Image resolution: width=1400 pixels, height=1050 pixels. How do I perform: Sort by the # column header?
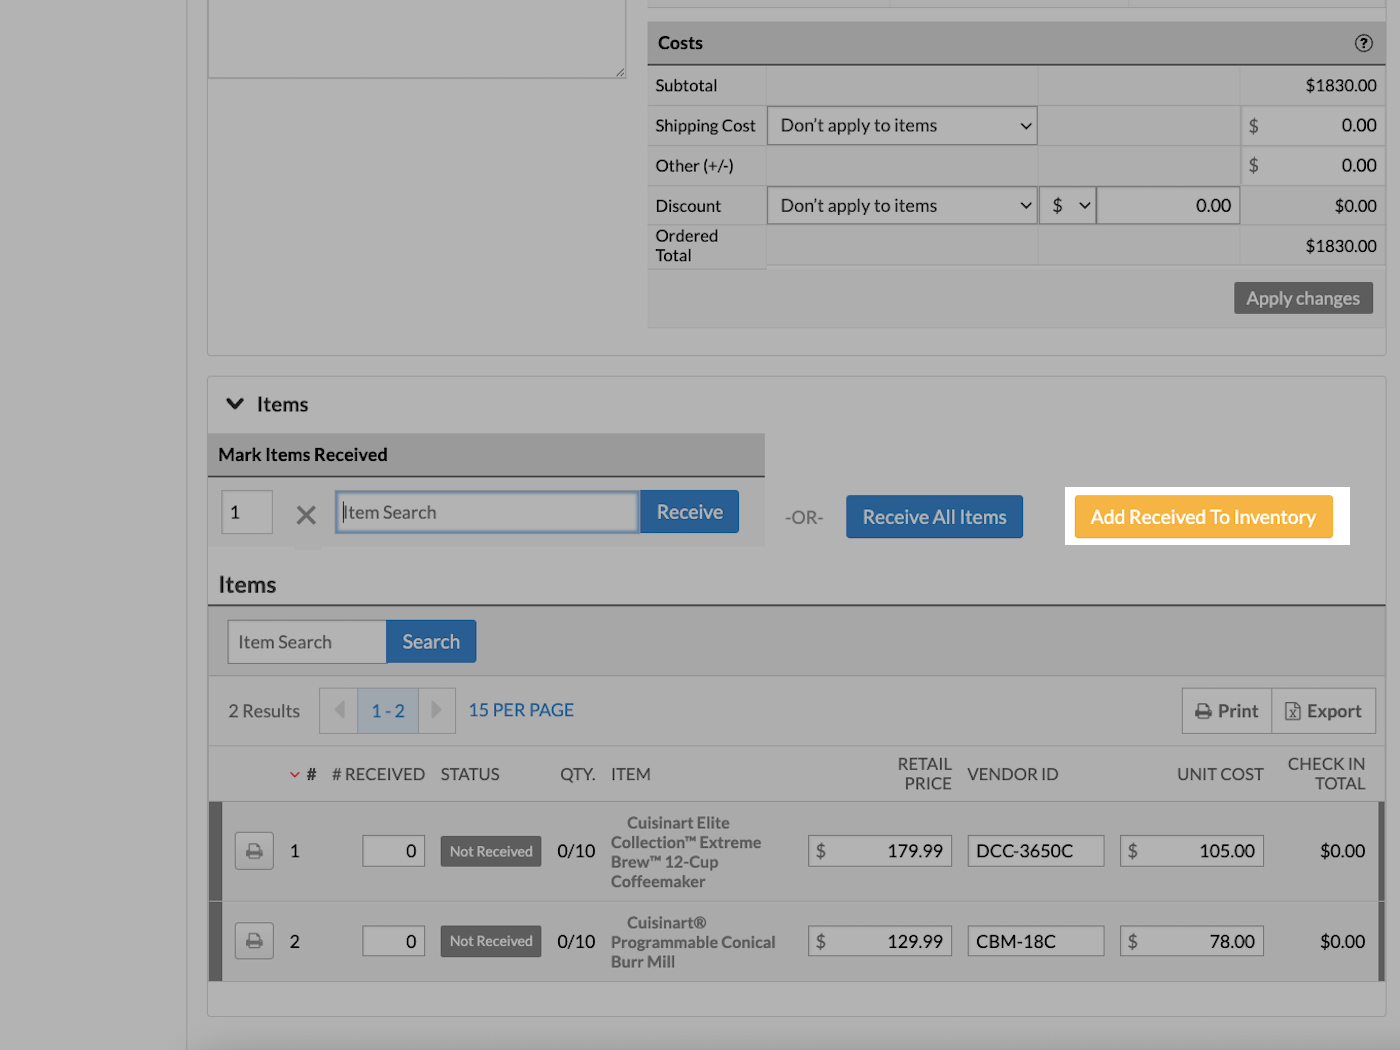click(310, 774)
